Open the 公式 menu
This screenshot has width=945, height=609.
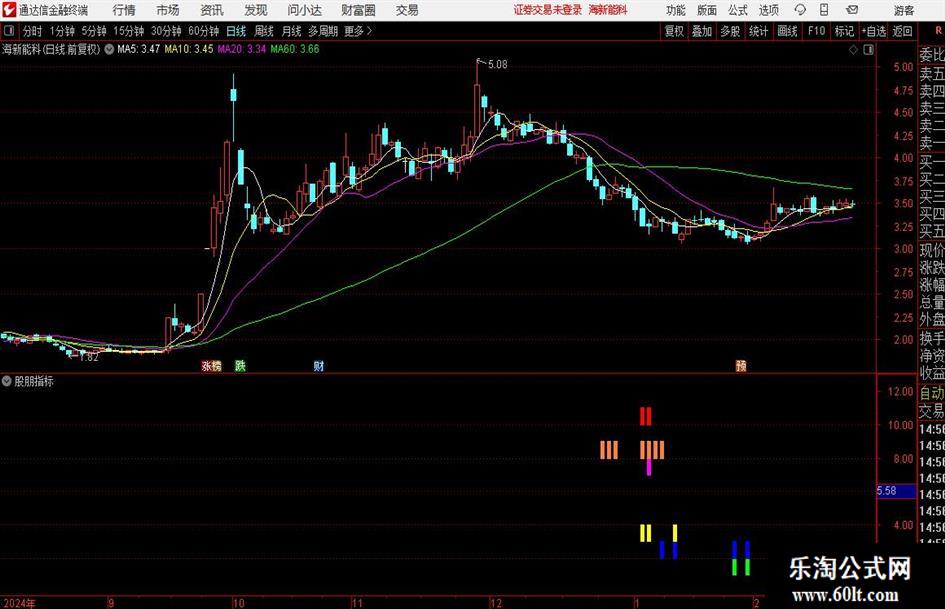738,10
